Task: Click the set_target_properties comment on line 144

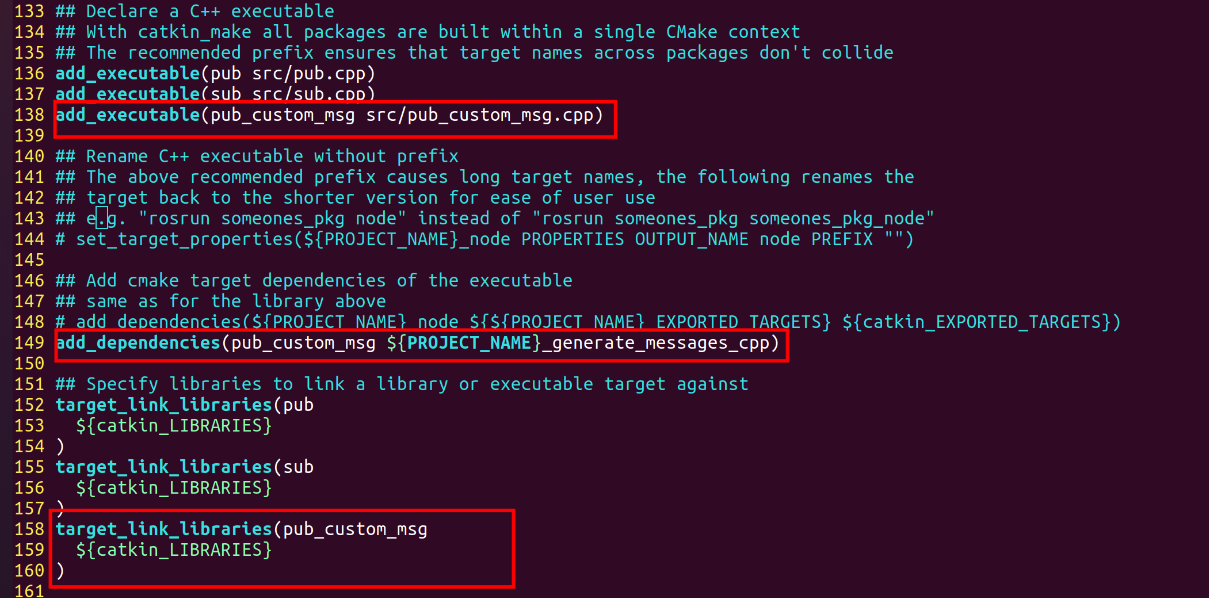Action: pos(485,239)
